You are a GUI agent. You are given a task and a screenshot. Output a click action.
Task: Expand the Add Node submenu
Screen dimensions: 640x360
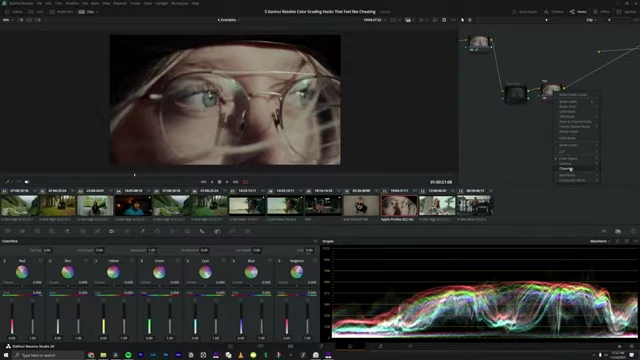click(x=576, y=116)
